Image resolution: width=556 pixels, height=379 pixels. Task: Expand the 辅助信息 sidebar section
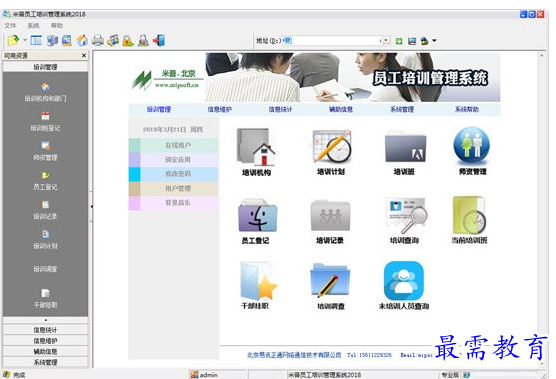coord(45,352)
